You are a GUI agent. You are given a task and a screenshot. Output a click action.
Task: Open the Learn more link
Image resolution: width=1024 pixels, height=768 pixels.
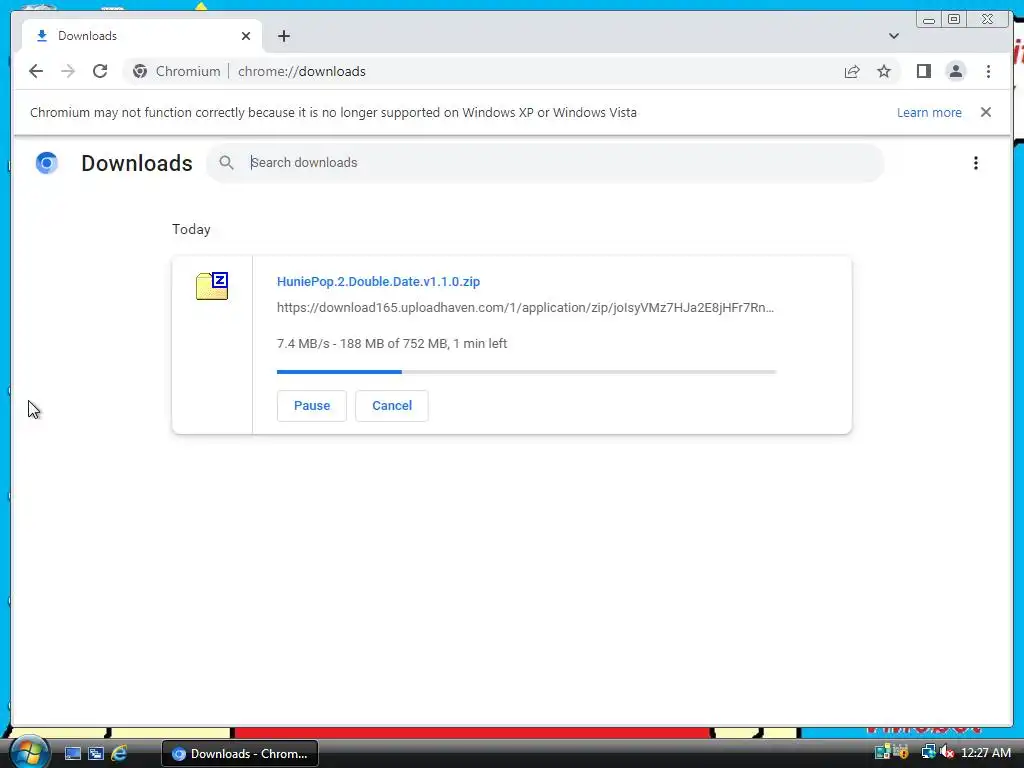point(929,112)
